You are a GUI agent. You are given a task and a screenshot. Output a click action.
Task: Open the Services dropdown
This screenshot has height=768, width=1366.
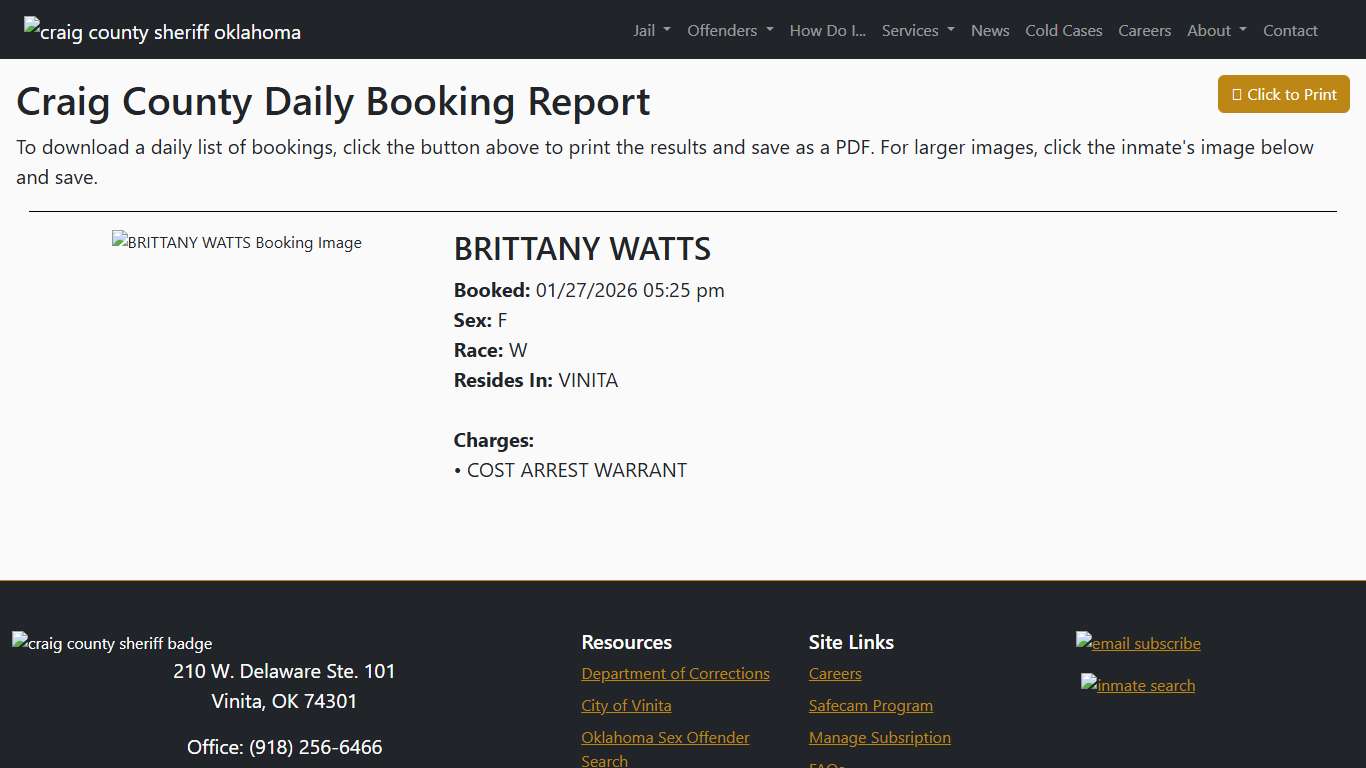pyautogui.click(x=916, y=30)
